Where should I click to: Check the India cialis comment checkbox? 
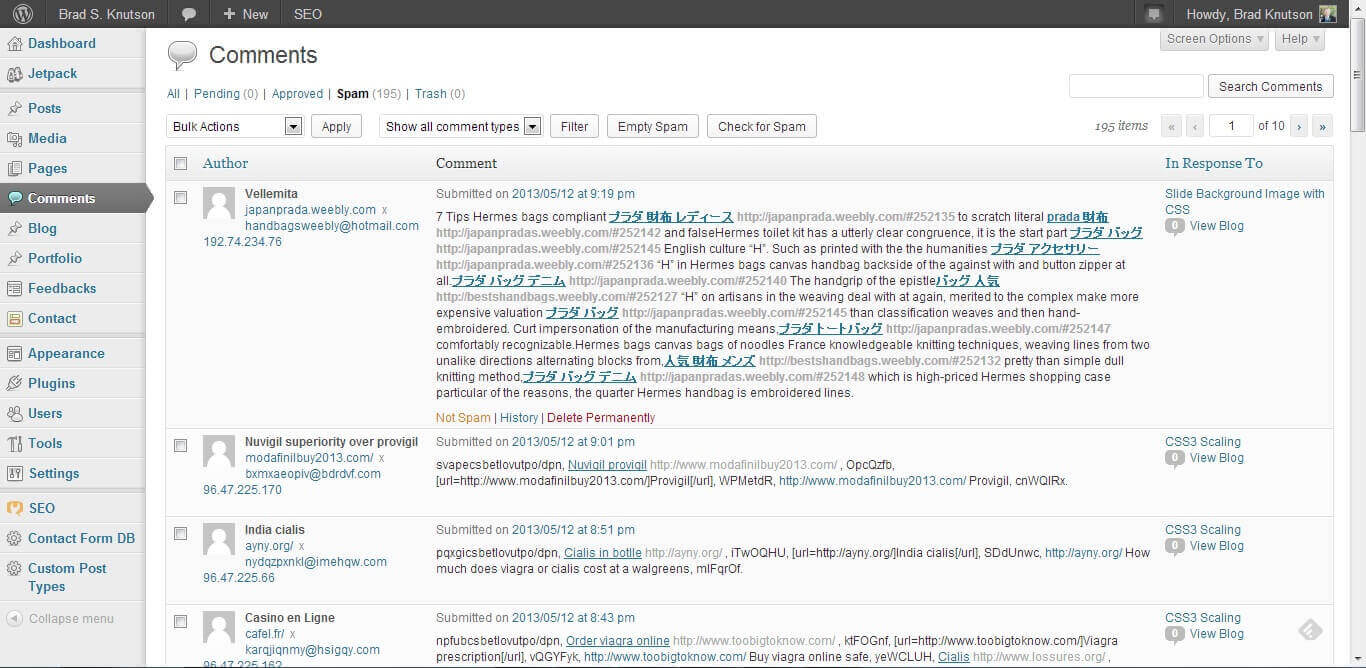click(x=180, y=534)
